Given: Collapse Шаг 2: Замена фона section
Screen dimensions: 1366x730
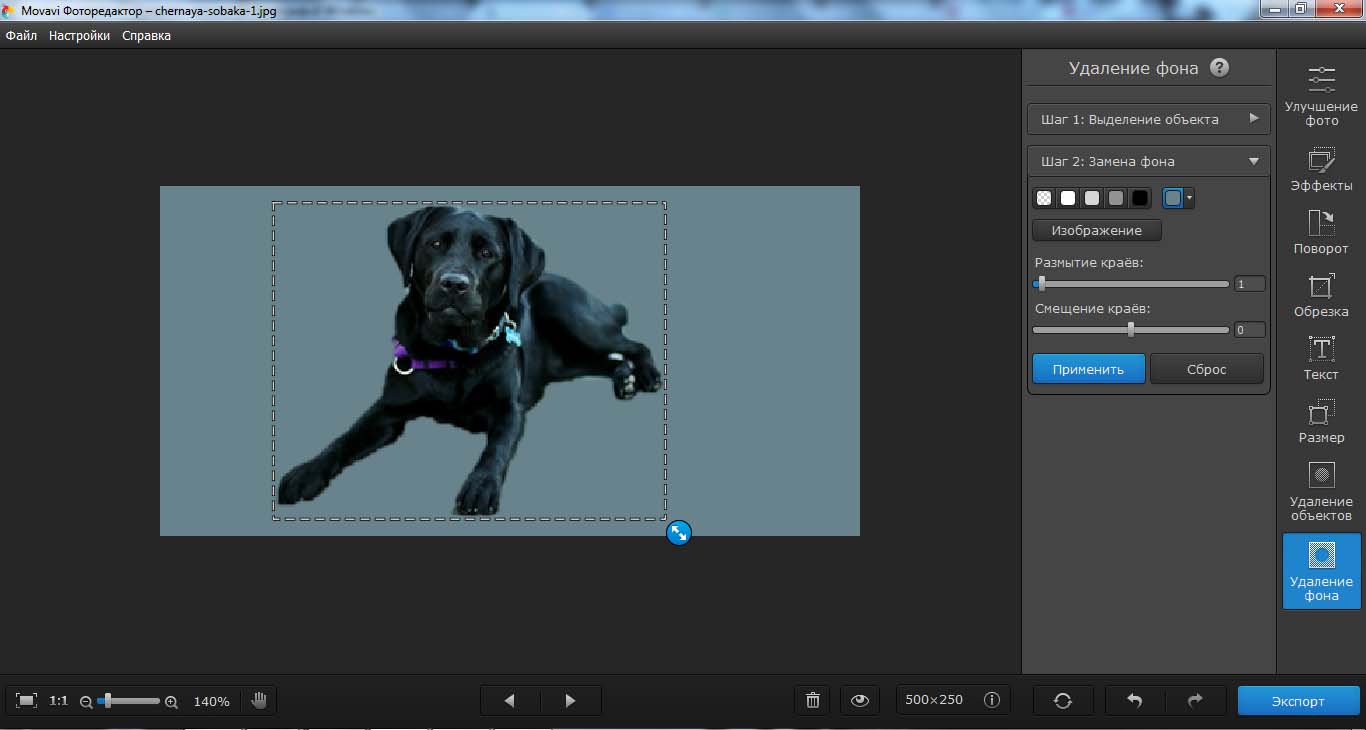Looking at the screenshot, I should click(x=1149, y=161).
